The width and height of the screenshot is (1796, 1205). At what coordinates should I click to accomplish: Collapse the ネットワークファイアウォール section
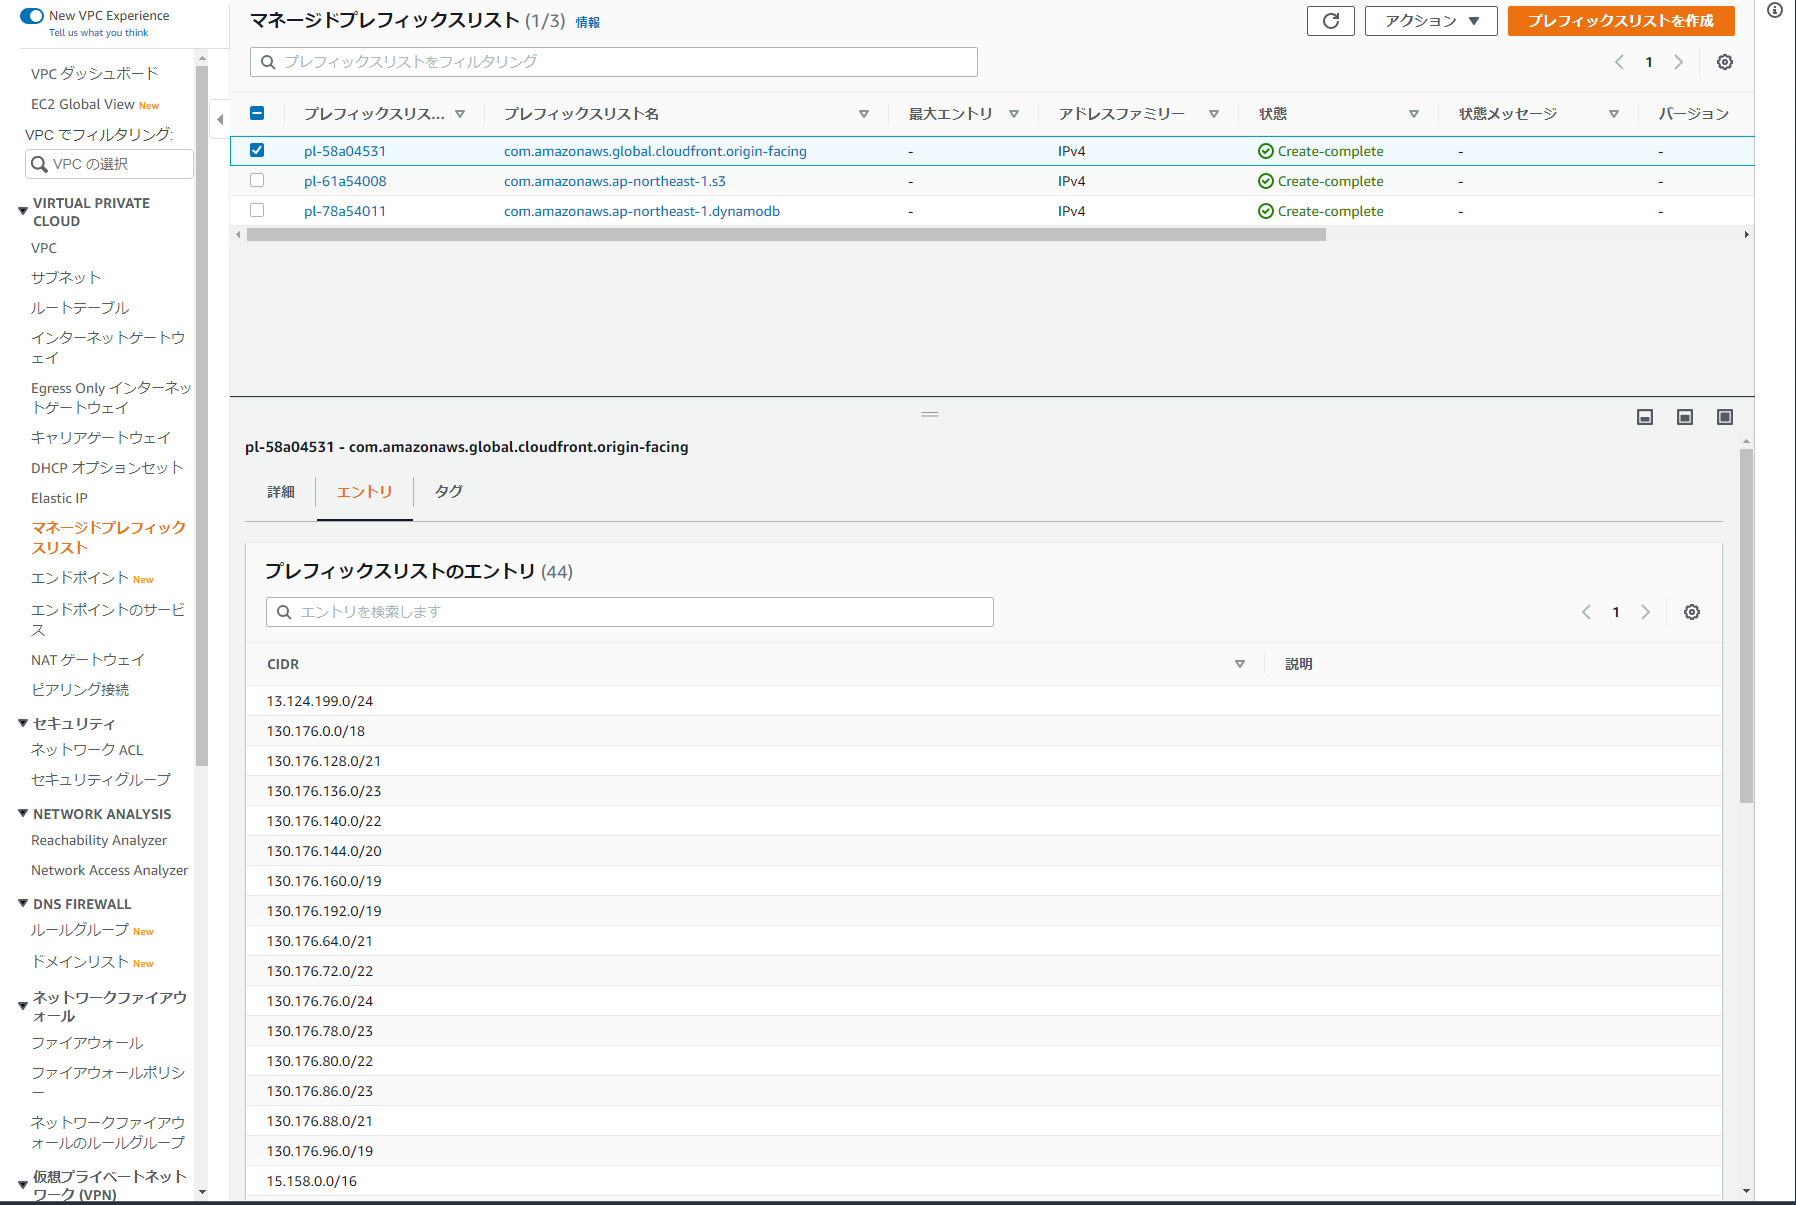click(23, 1006)
